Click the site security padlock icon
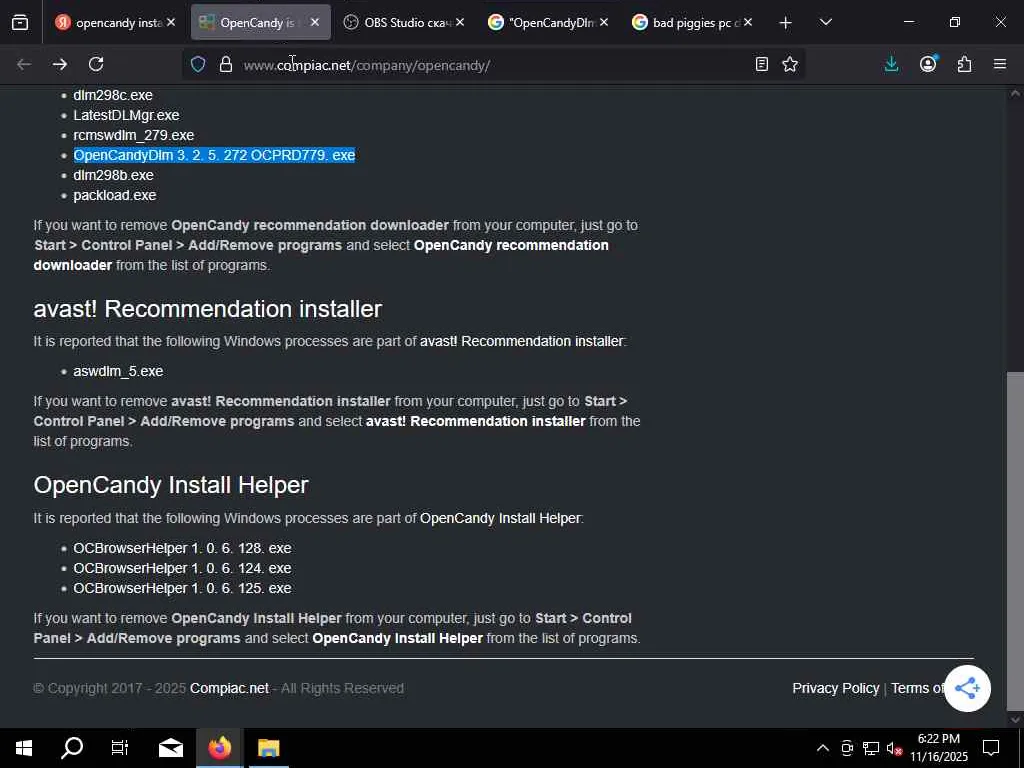 [226, 64]
